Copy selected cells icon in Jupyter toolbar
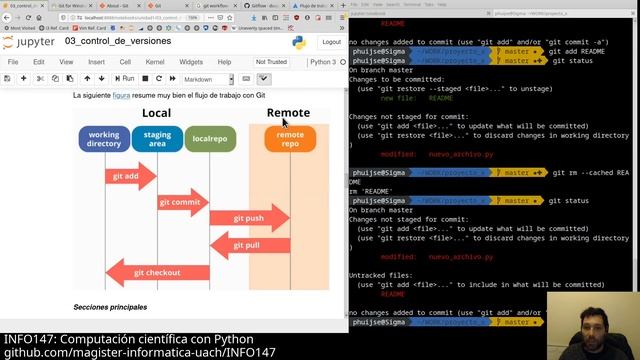 point(55,79)
